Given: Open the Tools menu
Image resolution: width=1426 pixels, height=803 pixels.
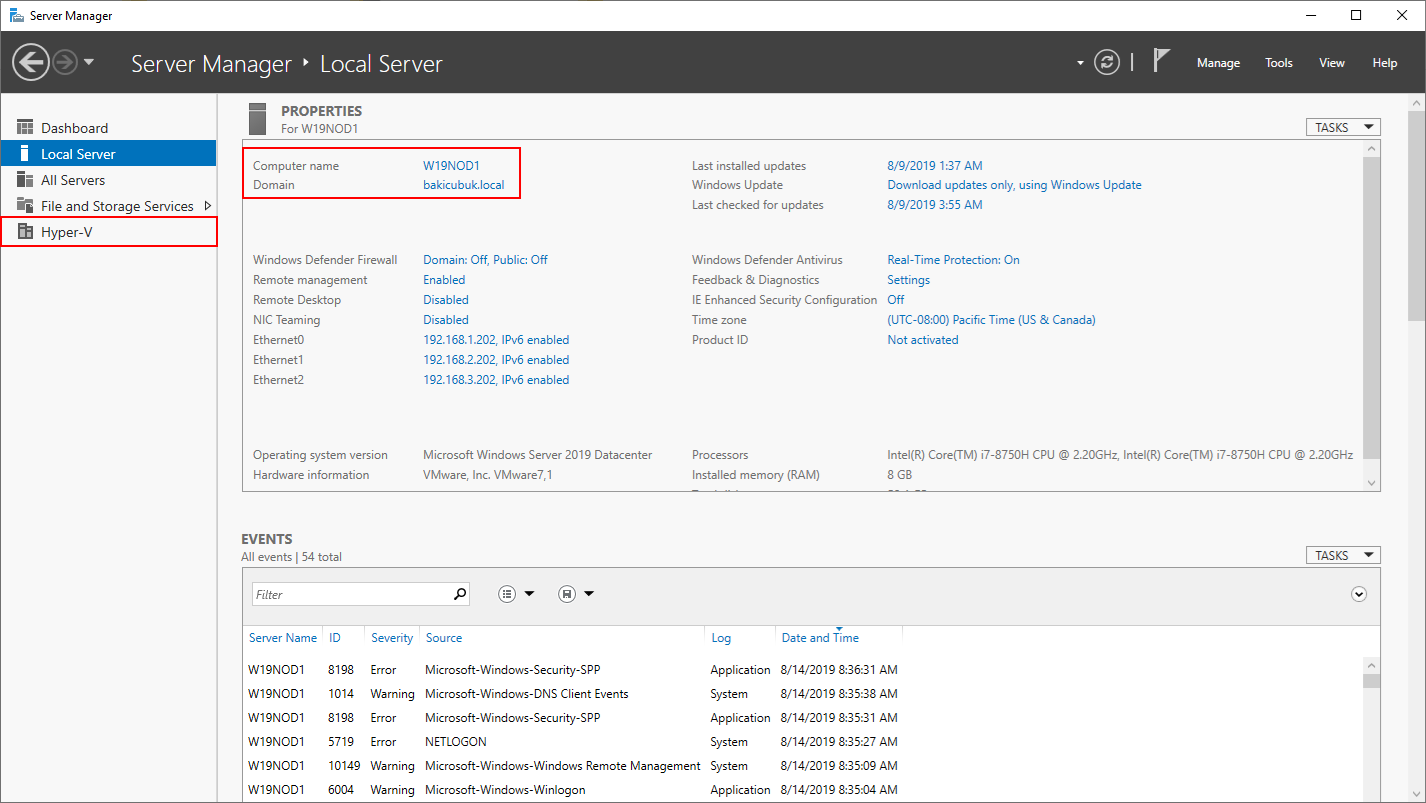Looking at the screenshot, I should point(1279,63).
